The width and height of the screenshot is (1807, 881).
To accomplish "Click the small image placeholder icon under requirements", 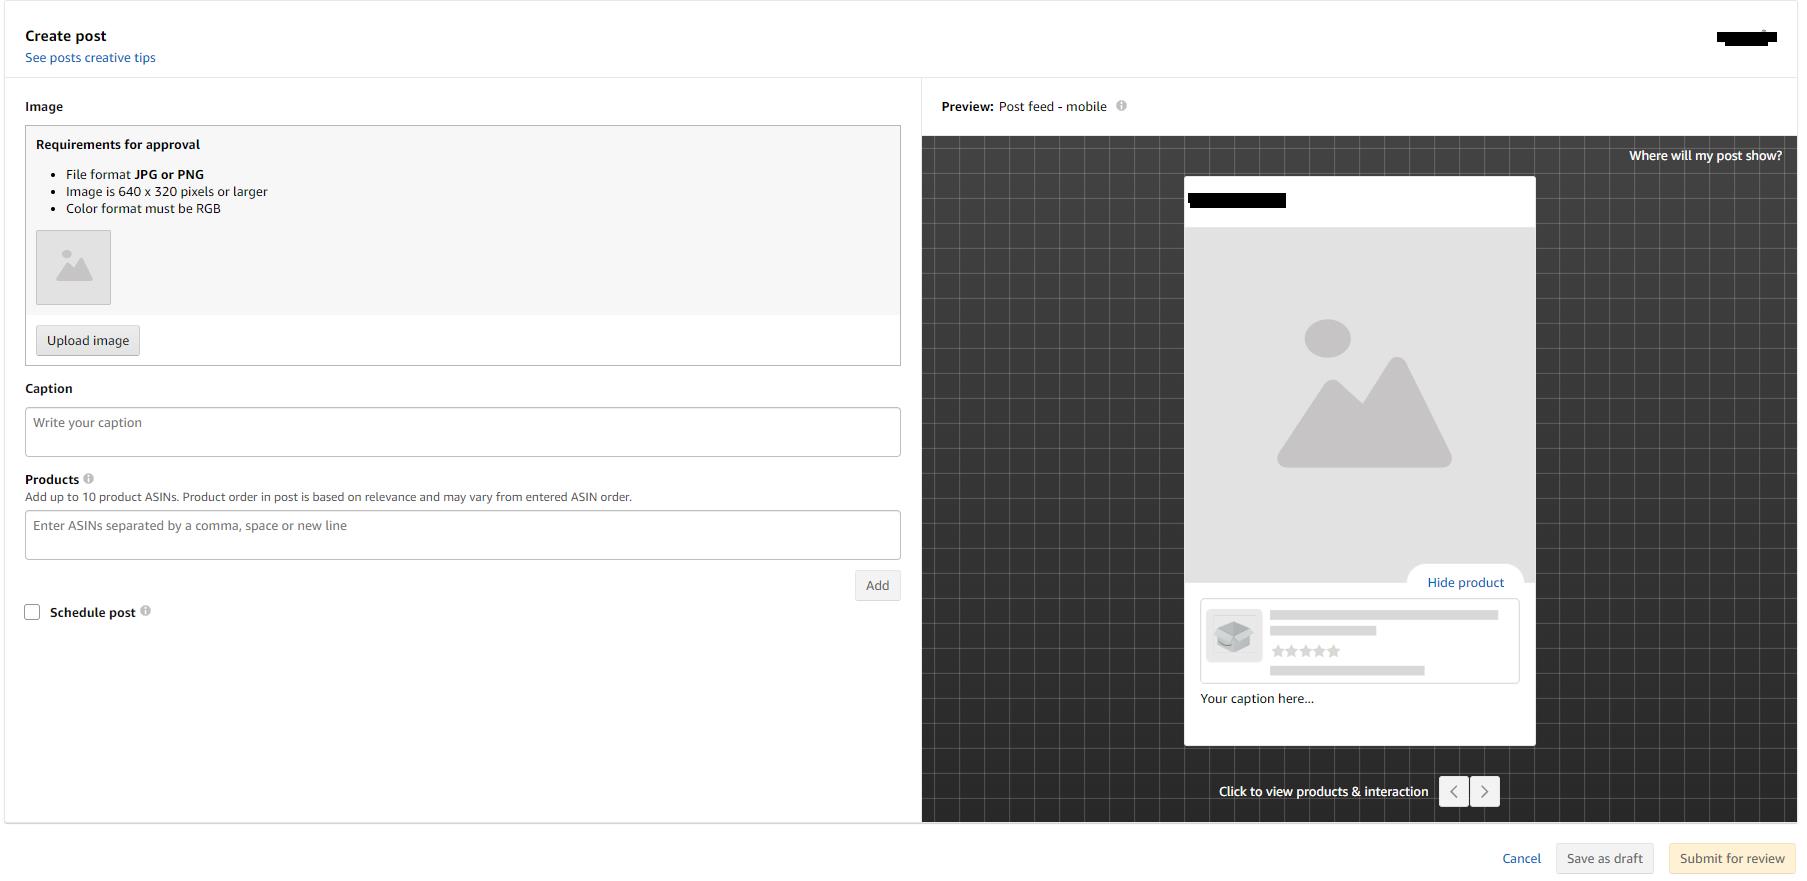I will [x=73, y=267].
